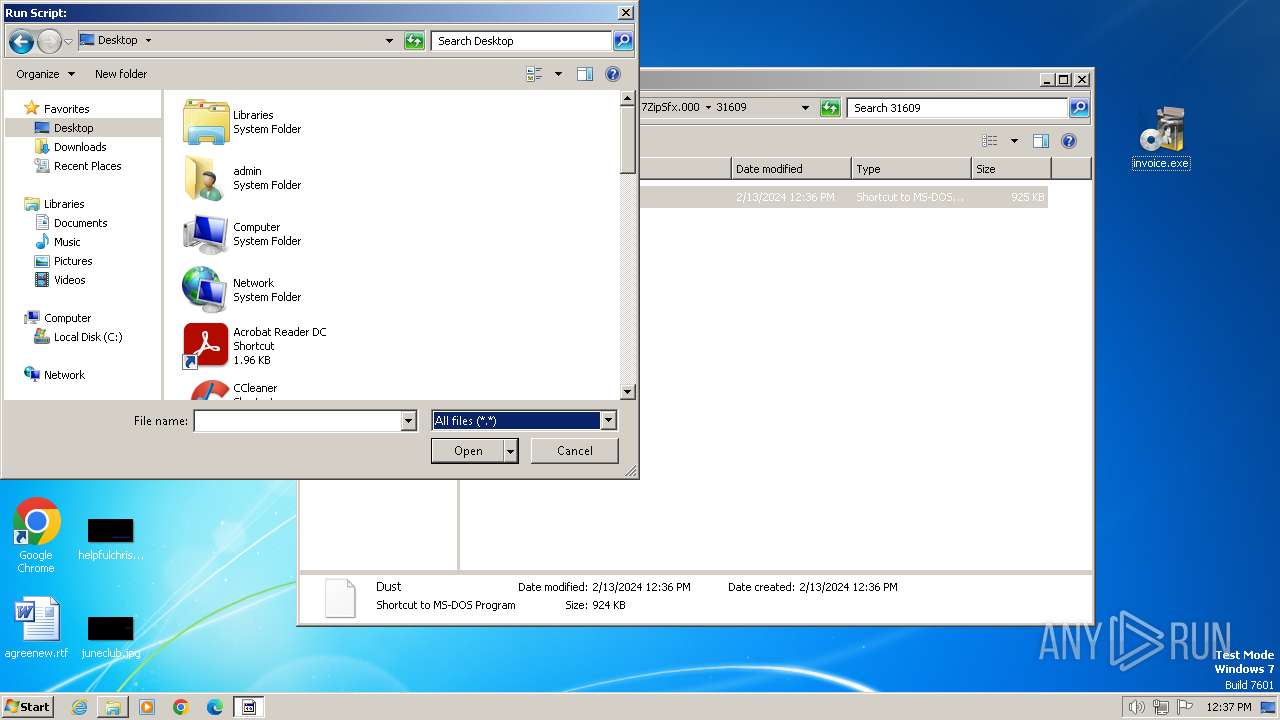
Task: Click the help icon in Run Script dialog
Action: 613,74
